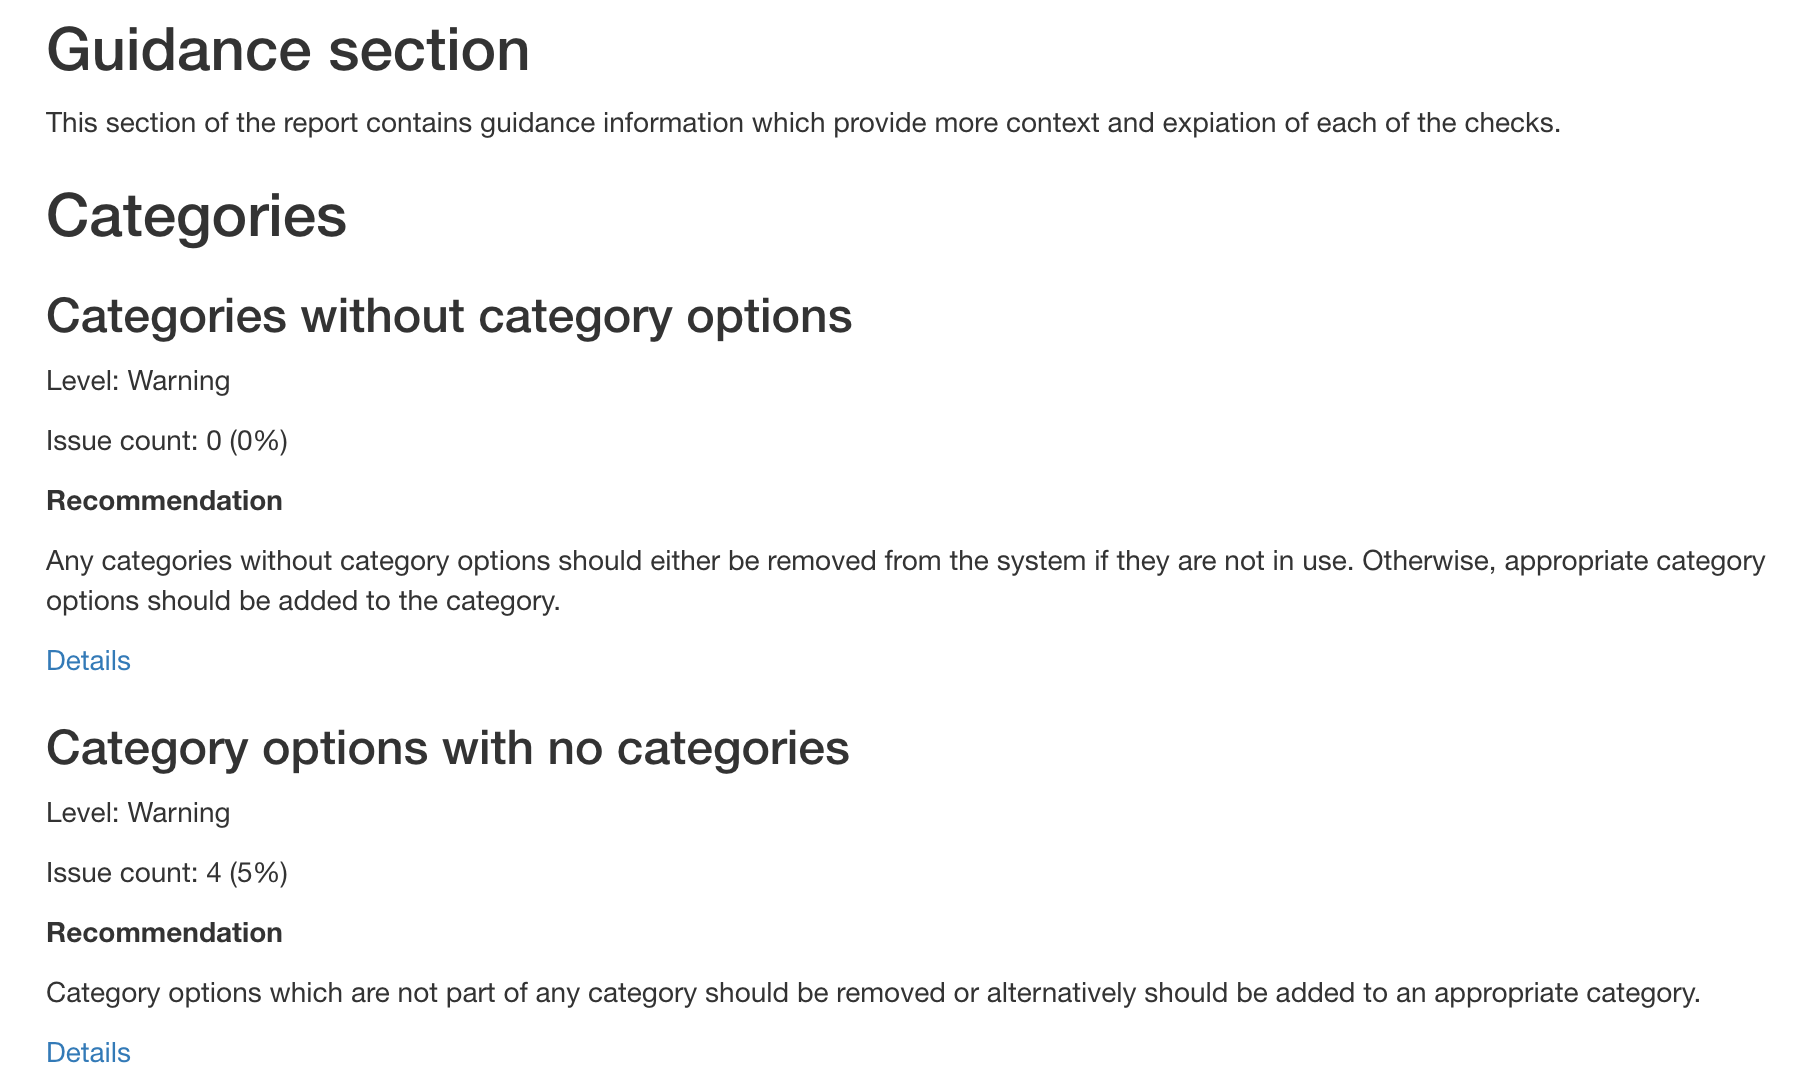Open Details link under Category options with no categories
The width and height of the screenshot is (1808, 1090).
[x=88, y=1053]
